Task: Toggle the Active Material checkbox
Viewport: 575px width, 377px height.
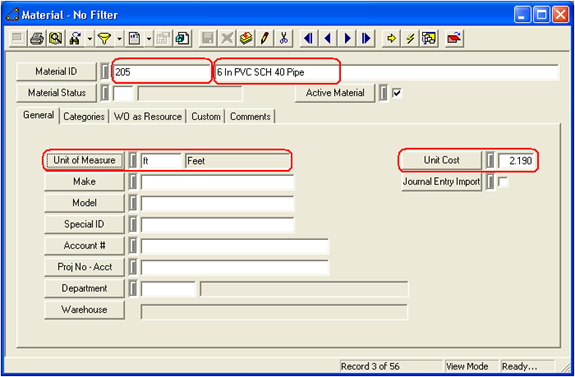Action: tap(397, 93)
